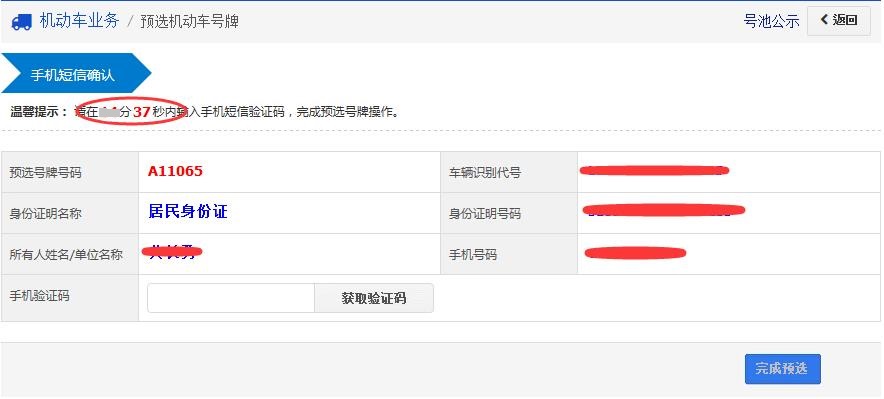This screenshot has height=399, width=884.
Task: Click the 手机号码 label cell
Action: tap(509, 254)
